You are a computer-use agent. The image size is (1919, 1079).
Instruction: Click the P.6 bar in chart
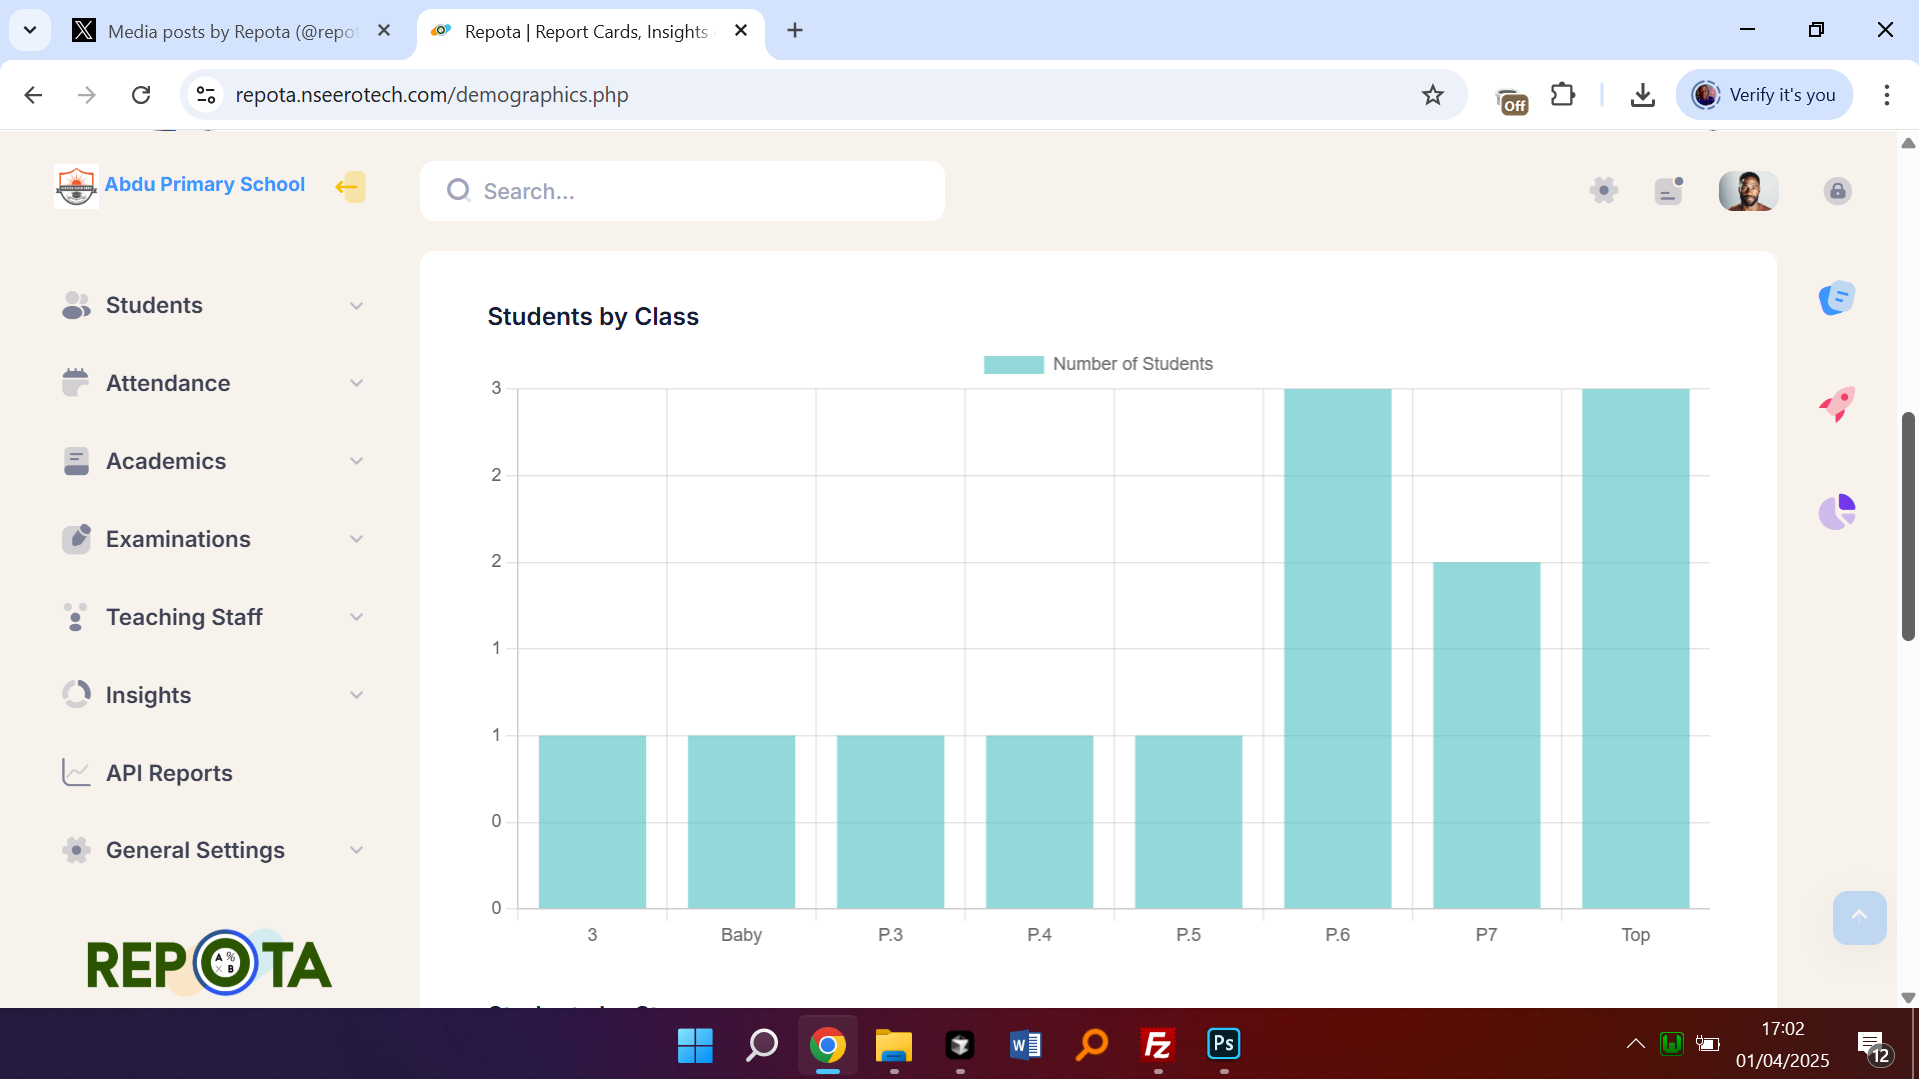click(1337, 648)
